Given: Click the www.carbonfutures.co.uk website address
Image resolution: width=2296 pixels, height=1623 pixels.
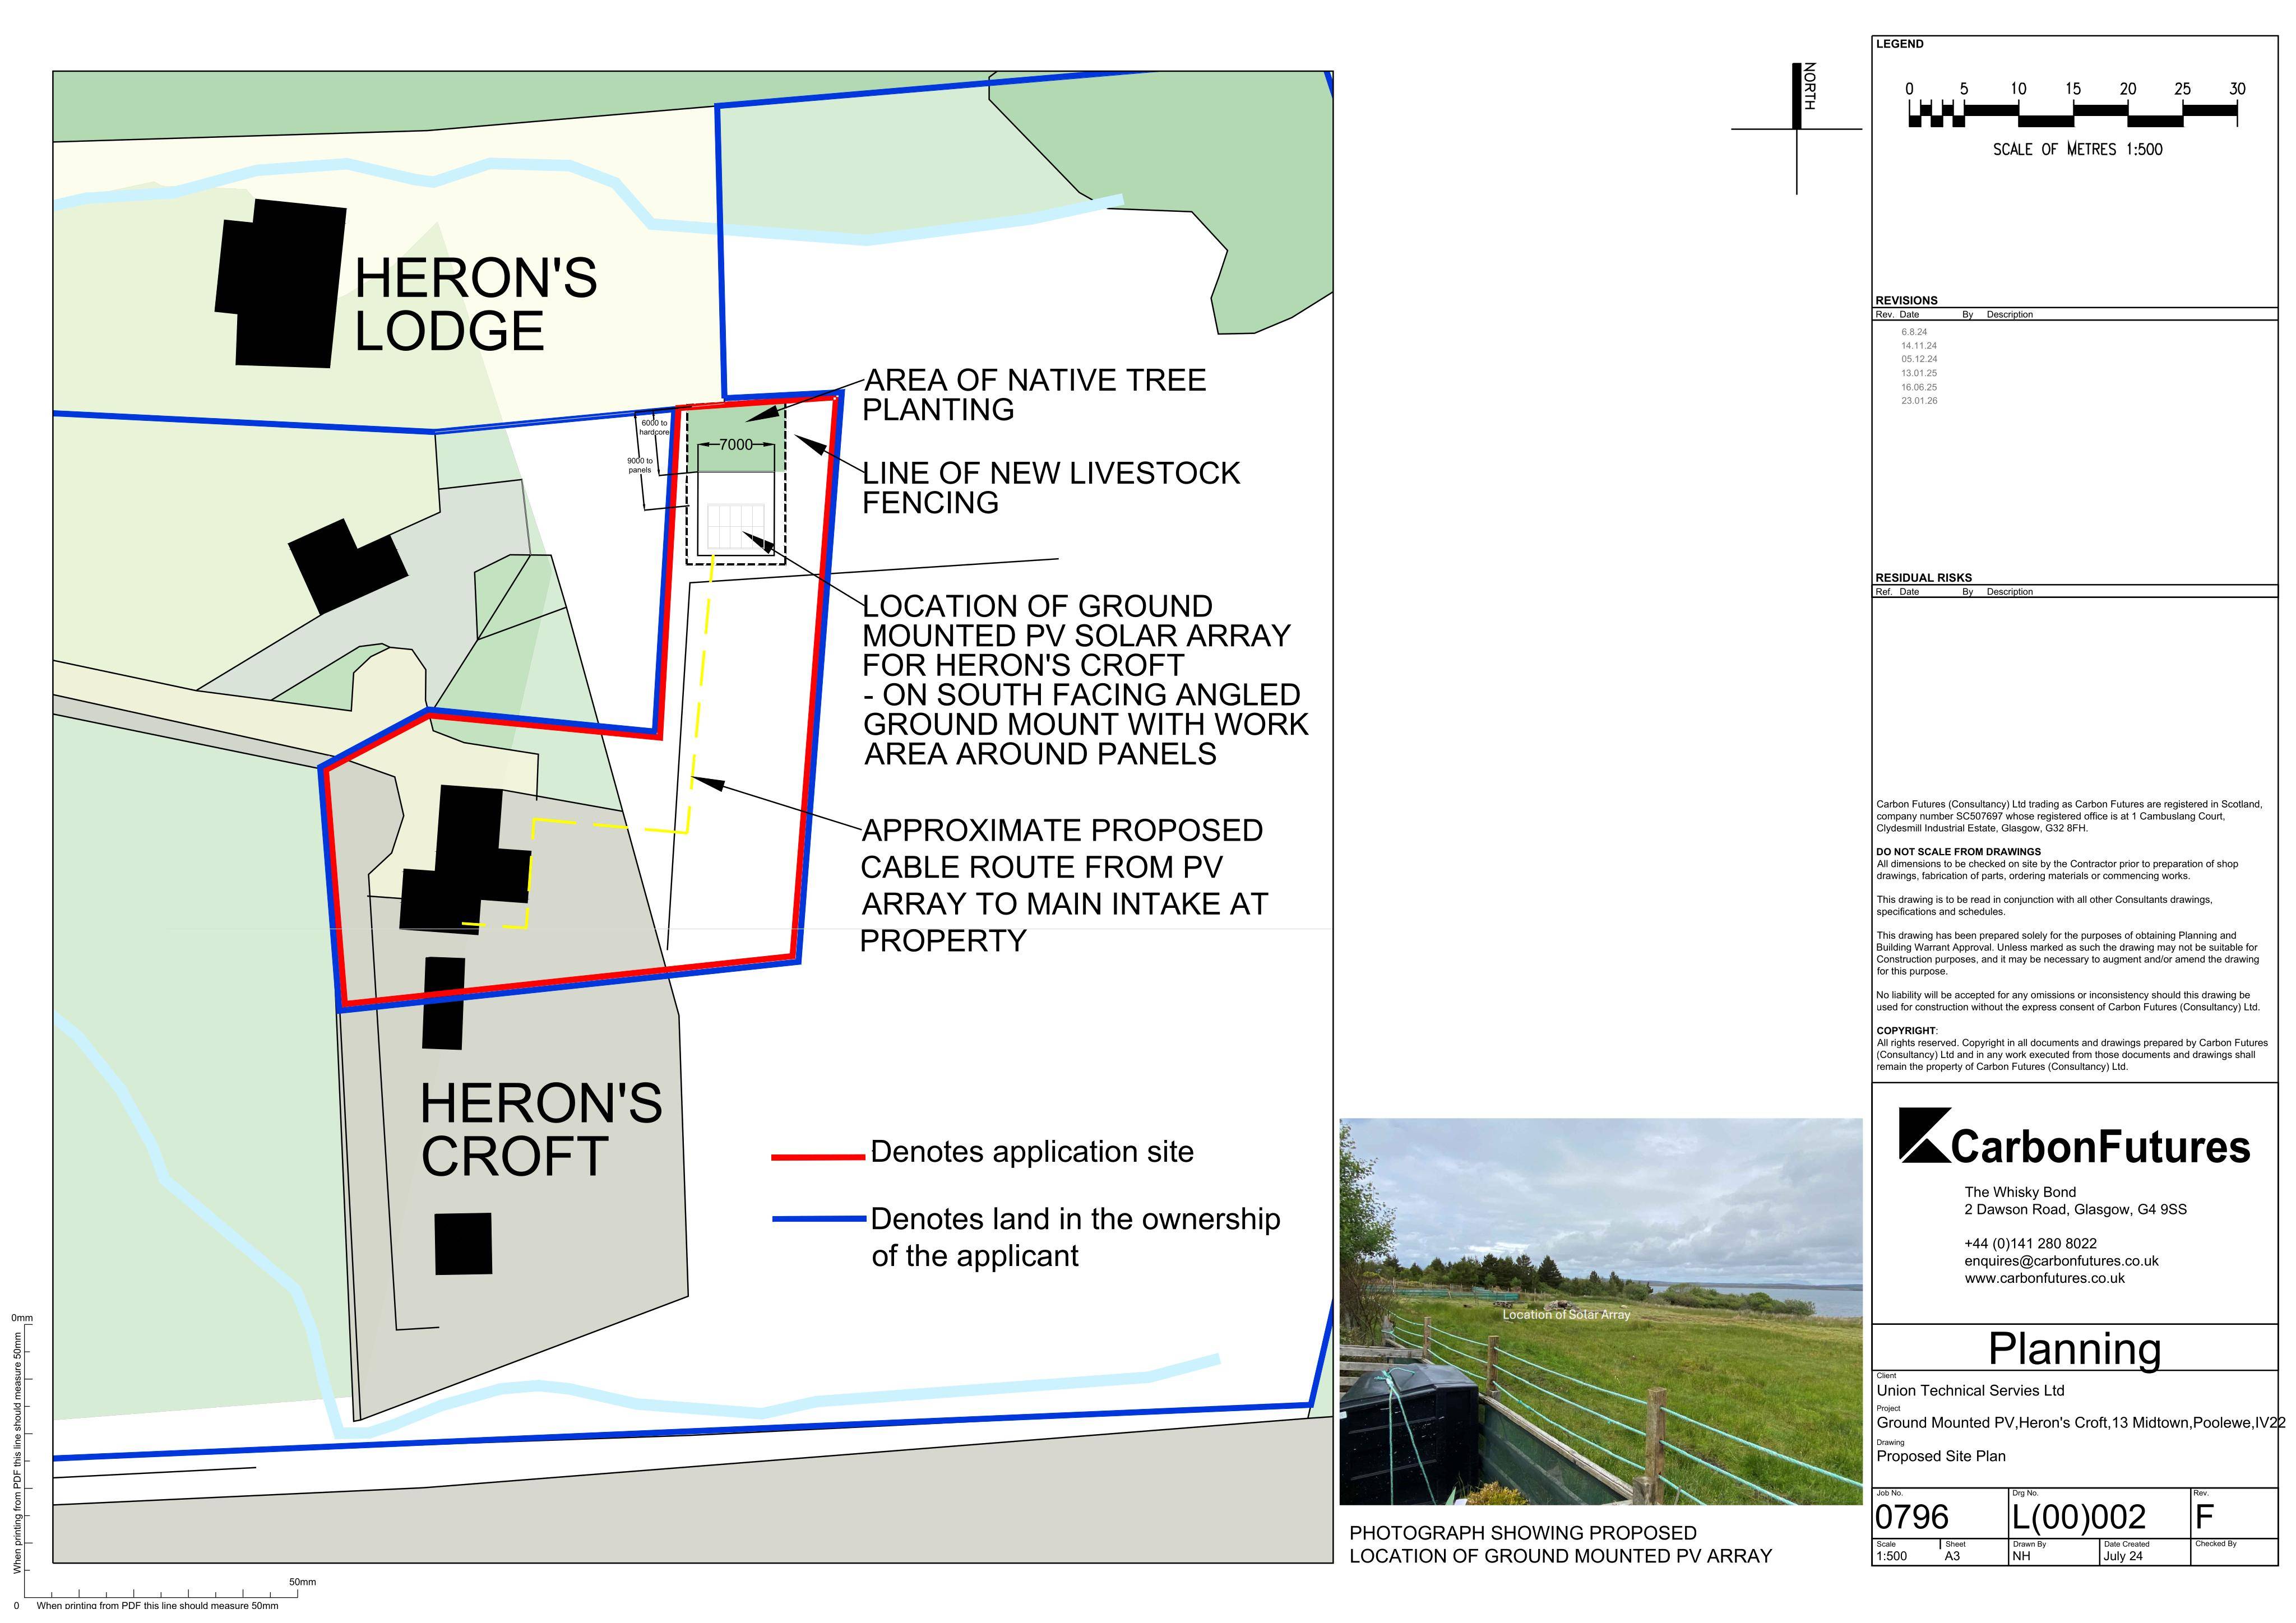Looking at the screenshot, I should 2045,1278.
